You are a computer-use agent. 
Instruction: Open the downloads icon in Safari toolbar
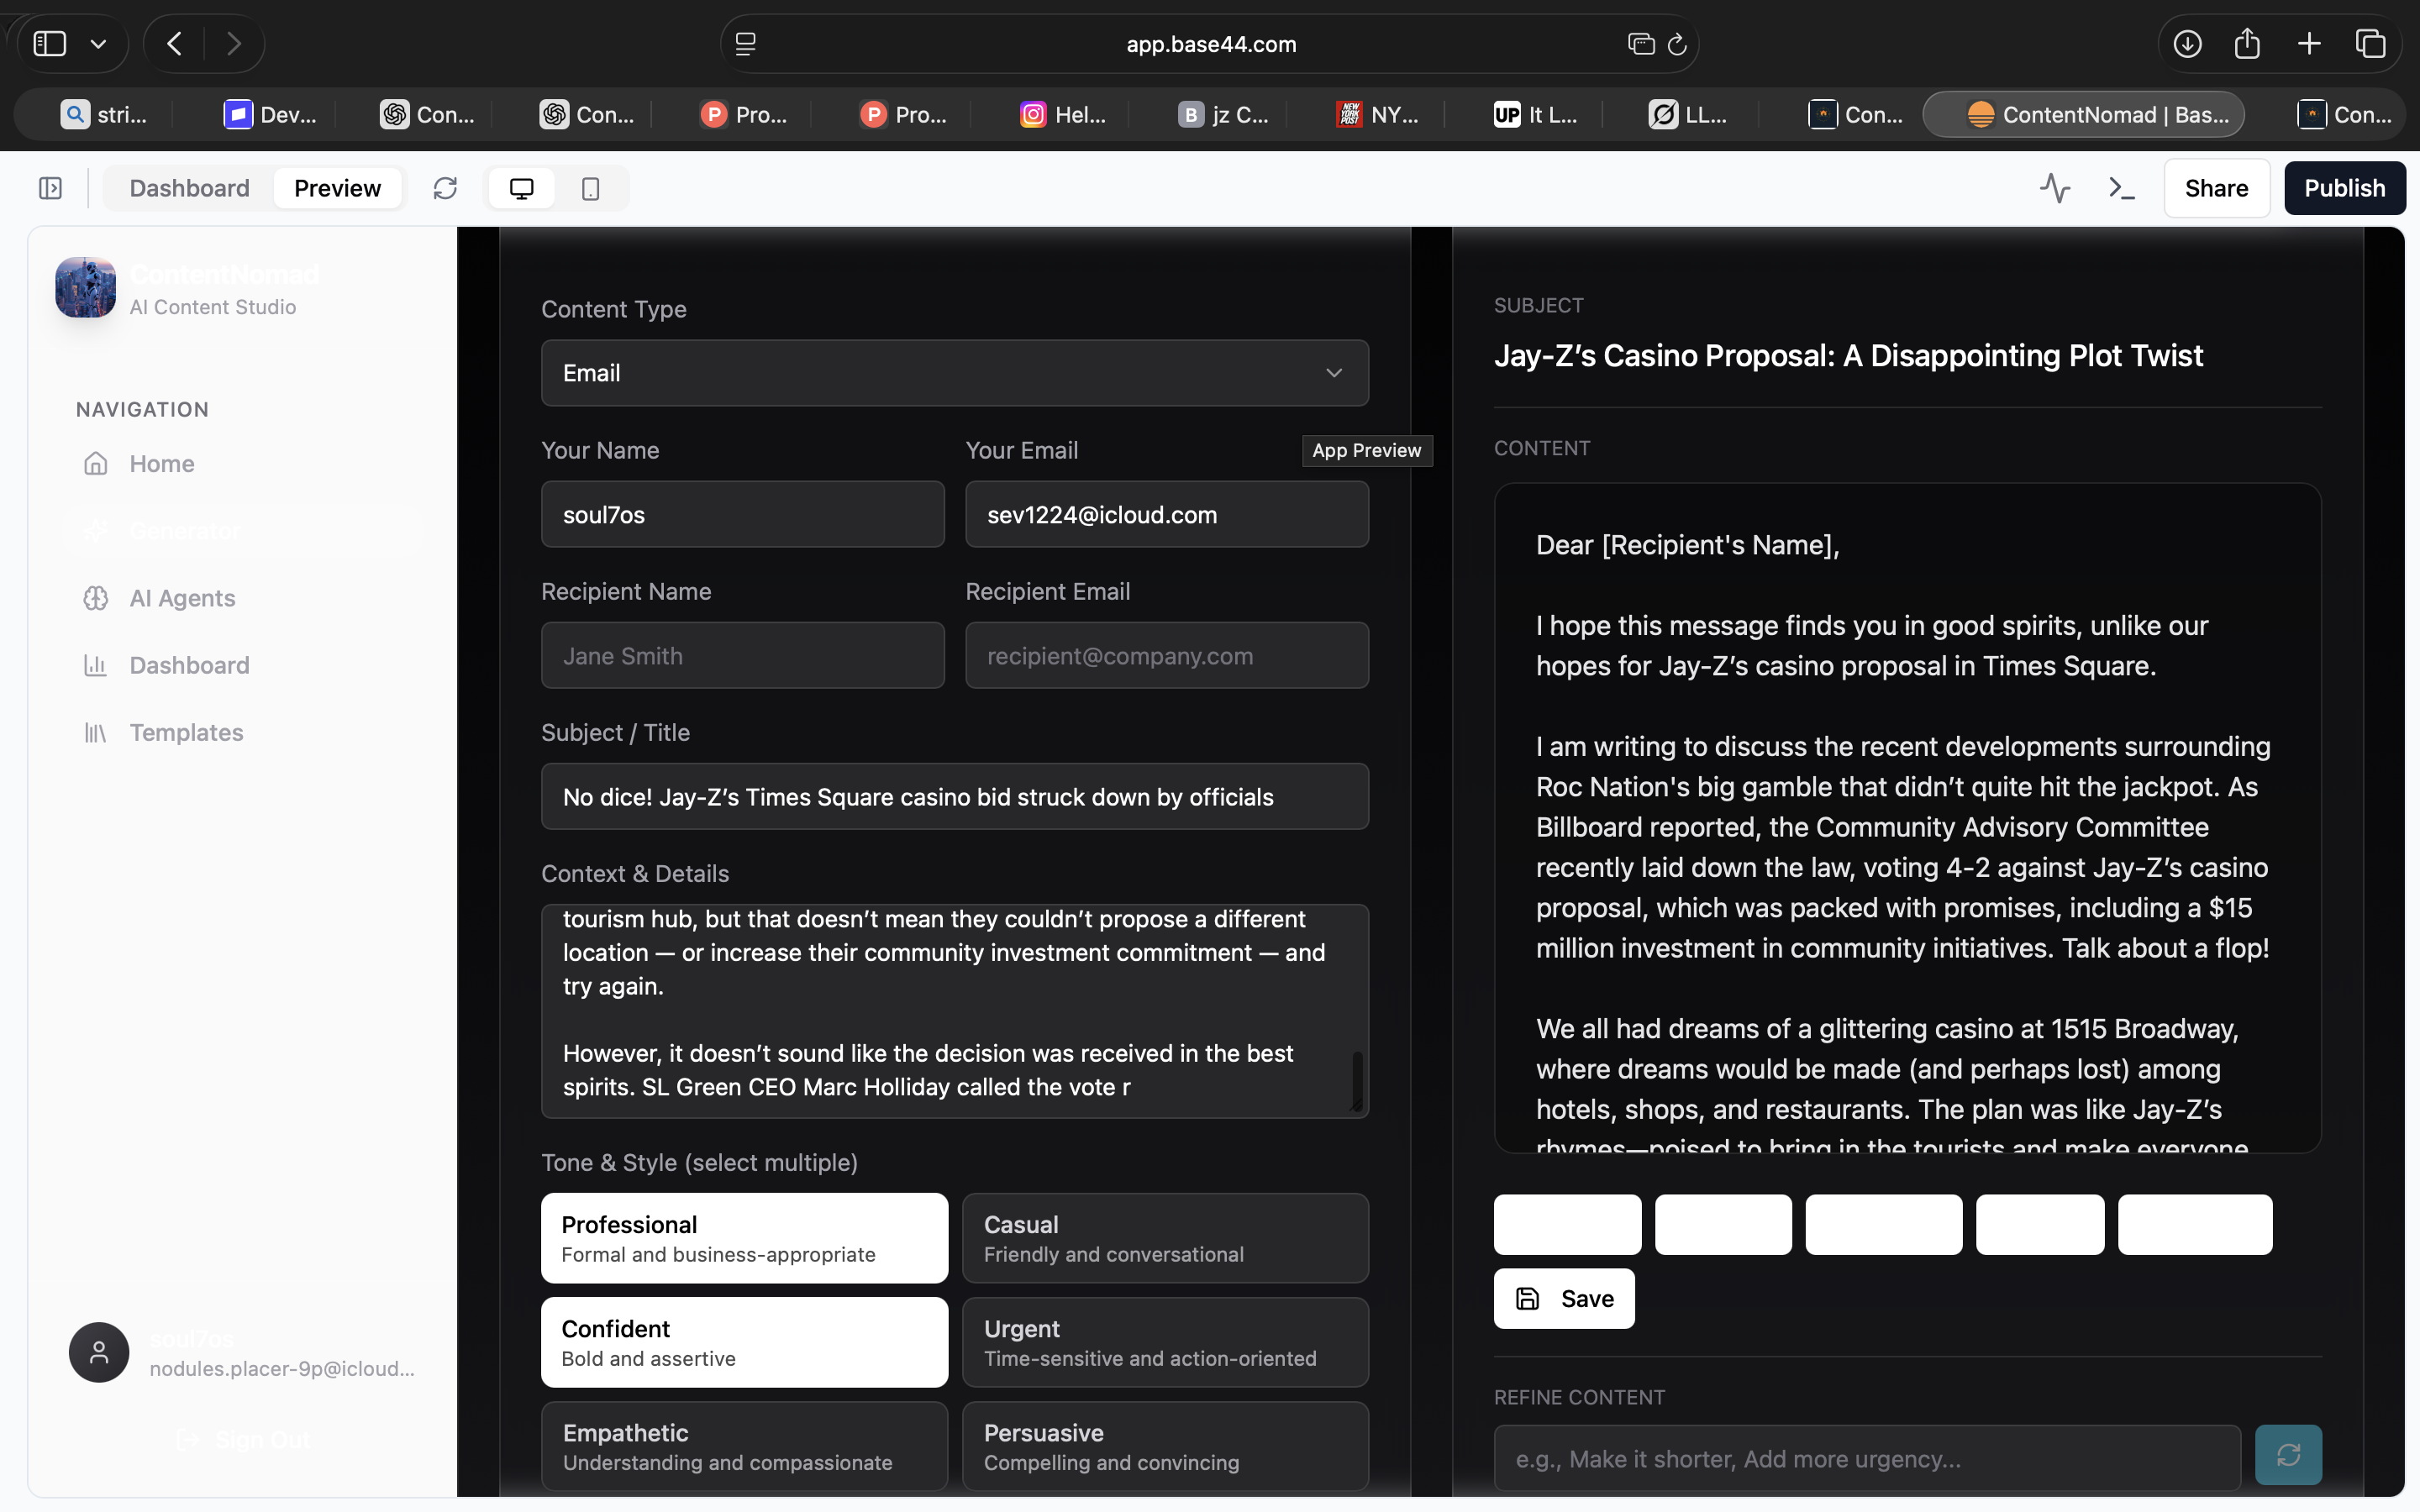click(2187, 43)
